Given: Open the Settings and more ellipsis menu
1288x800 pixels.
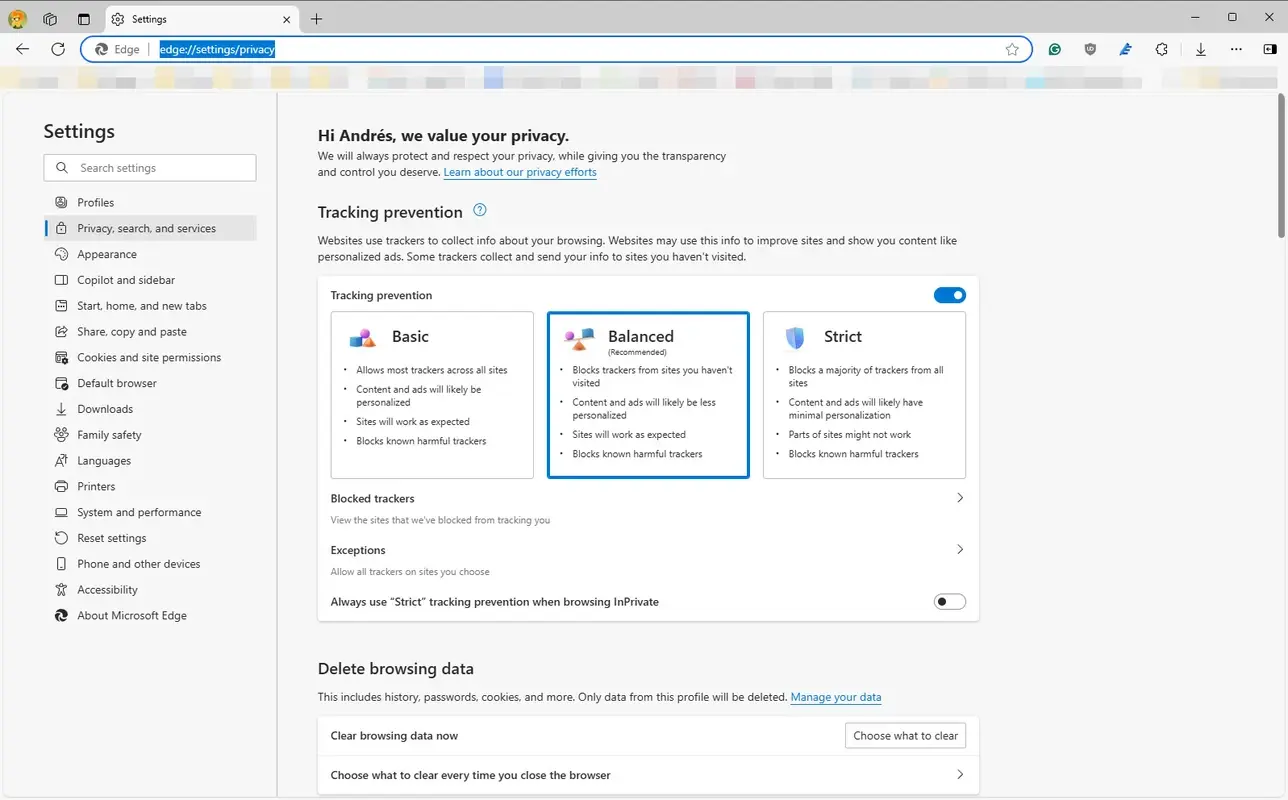Looking at the screenshot, I should [1236, 48].
